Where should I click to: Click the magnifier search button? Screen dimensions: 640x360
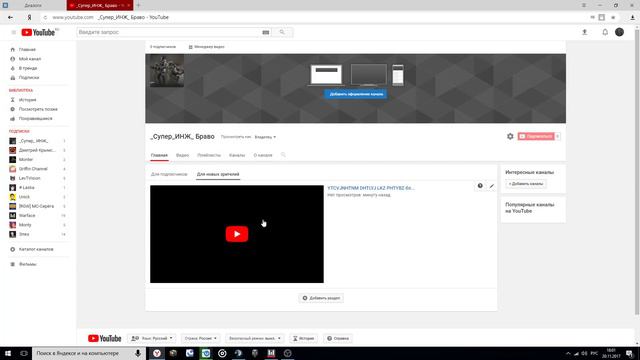(x=282, y=32)
